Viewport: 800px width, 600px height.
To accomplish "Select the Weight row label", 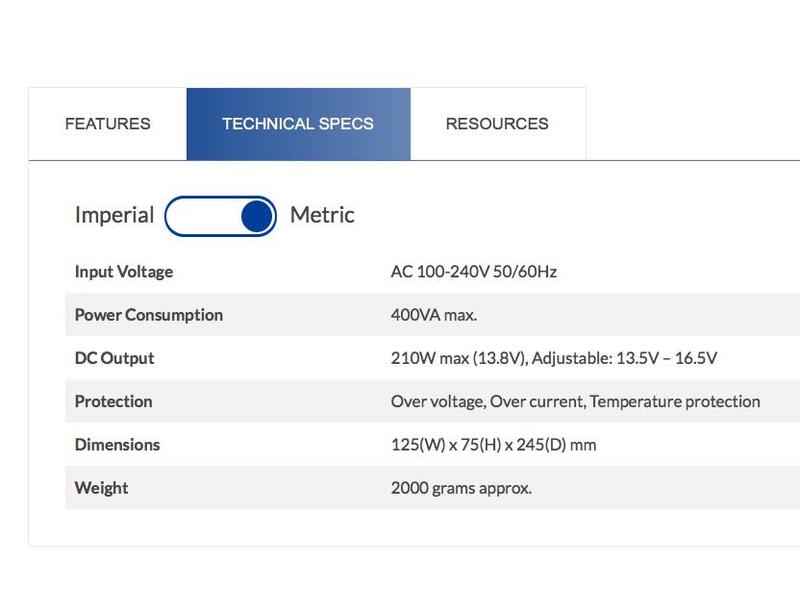I will 102,487.
